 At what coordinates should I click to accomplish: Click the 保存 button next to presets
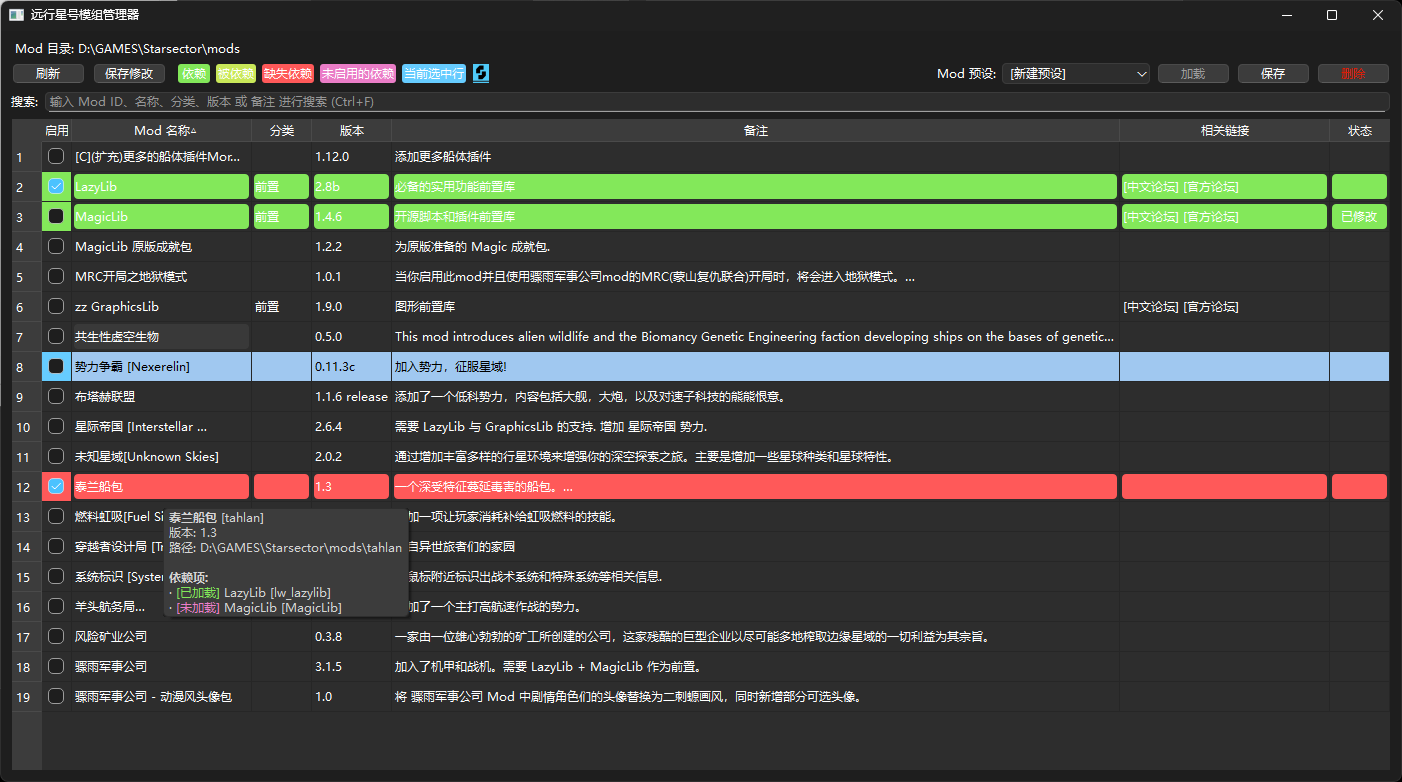(x=1272, y=73)
